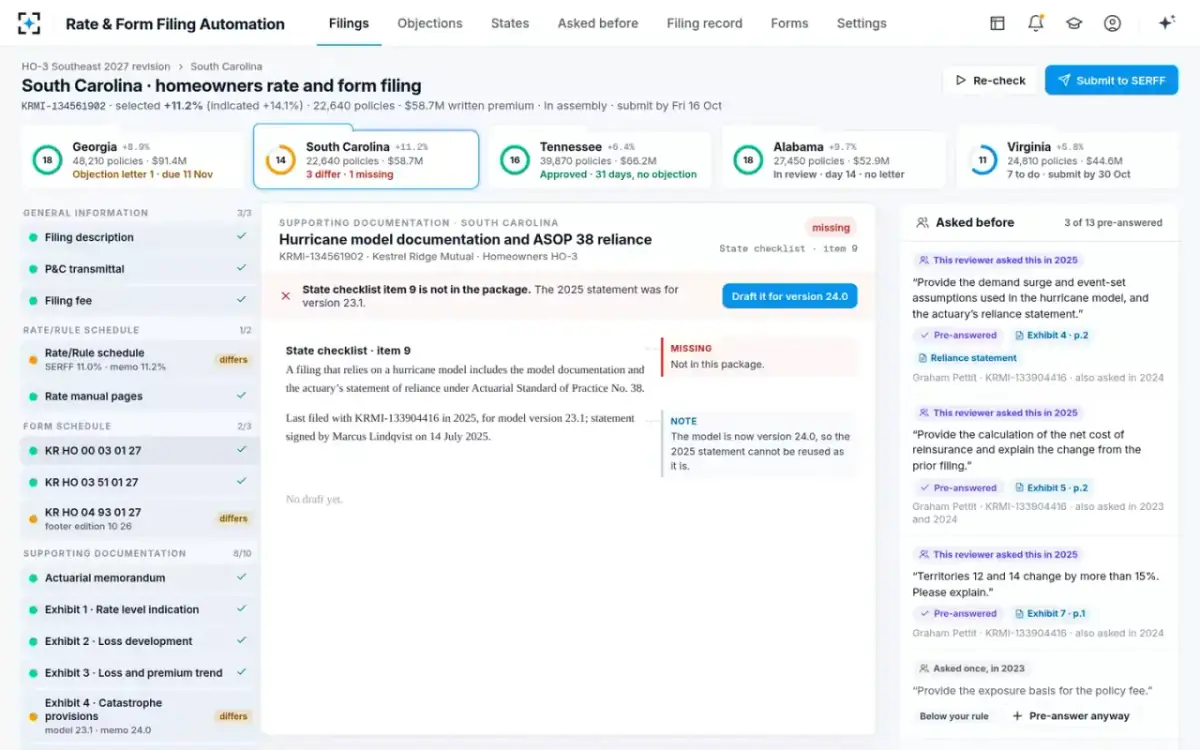1200x750 pixels.
Task: Click the sparkle assistant icon
Action: tap(1166, 23)
